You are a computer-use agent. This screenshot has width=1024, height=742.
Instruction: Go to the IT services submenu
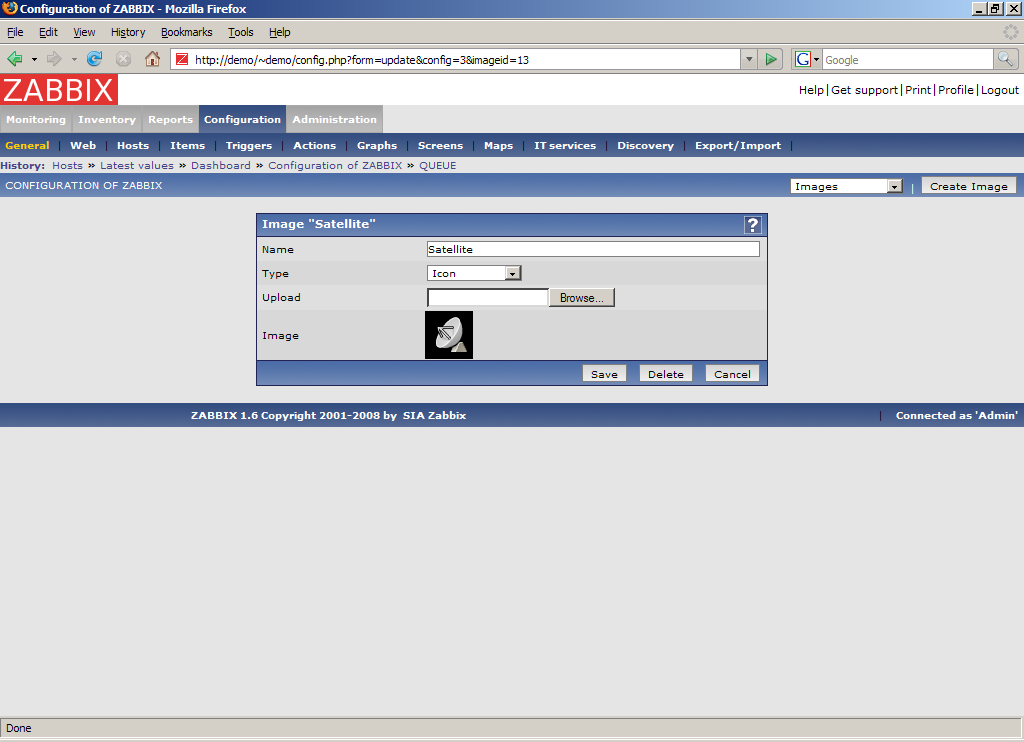pos(565,146)
